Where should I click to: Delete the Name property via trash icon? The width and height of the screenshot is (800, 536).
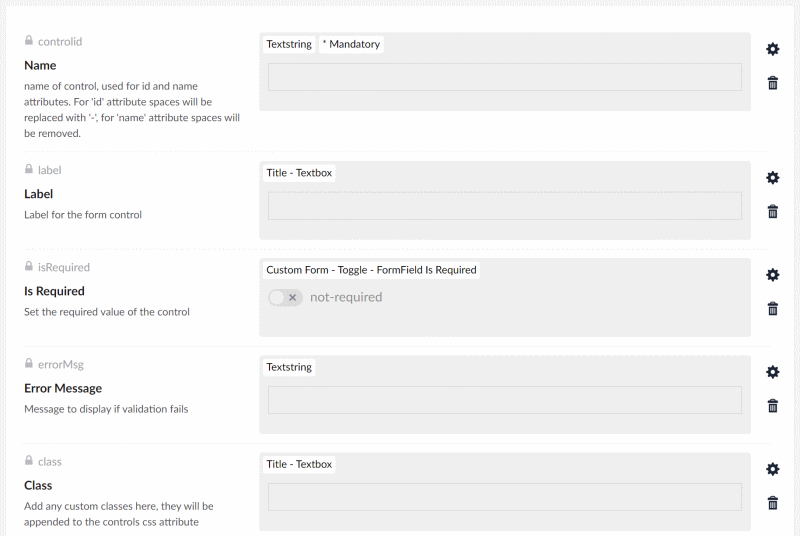(772, 83)
